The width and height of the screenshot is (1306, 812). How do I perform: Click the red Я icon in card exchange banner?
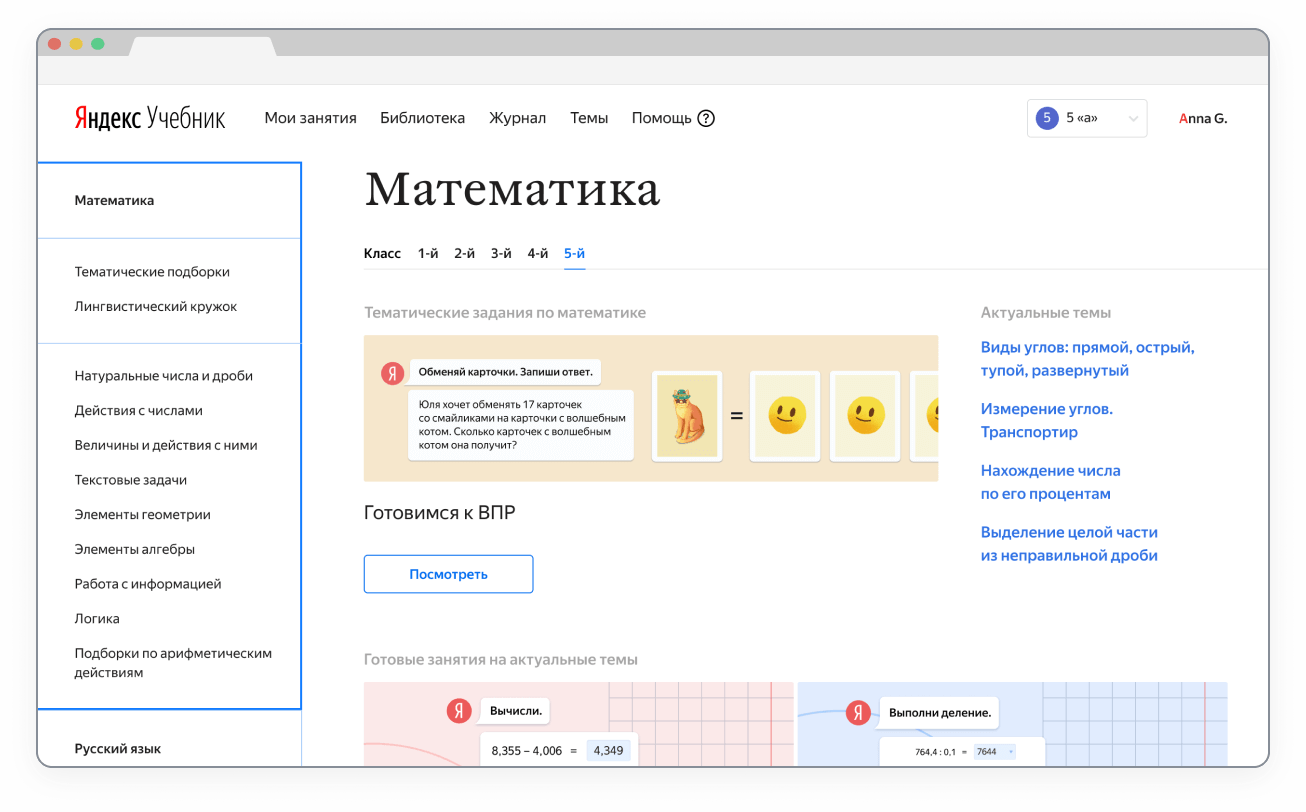393,373
